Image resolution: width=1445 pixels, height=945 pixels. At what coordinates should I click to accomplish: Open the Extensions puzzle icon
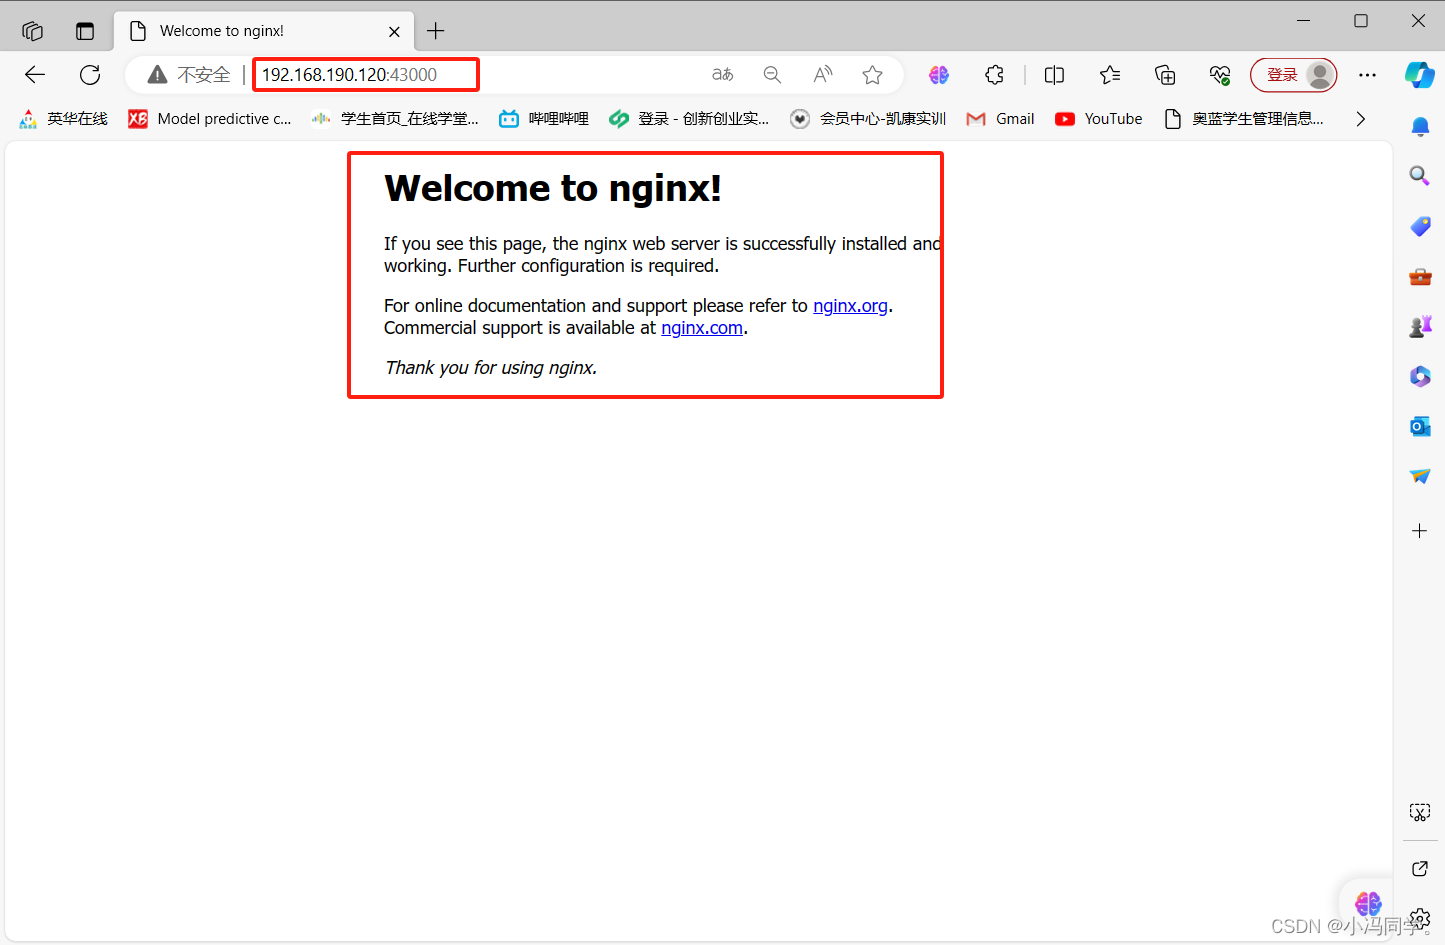(x=994, y=75)
